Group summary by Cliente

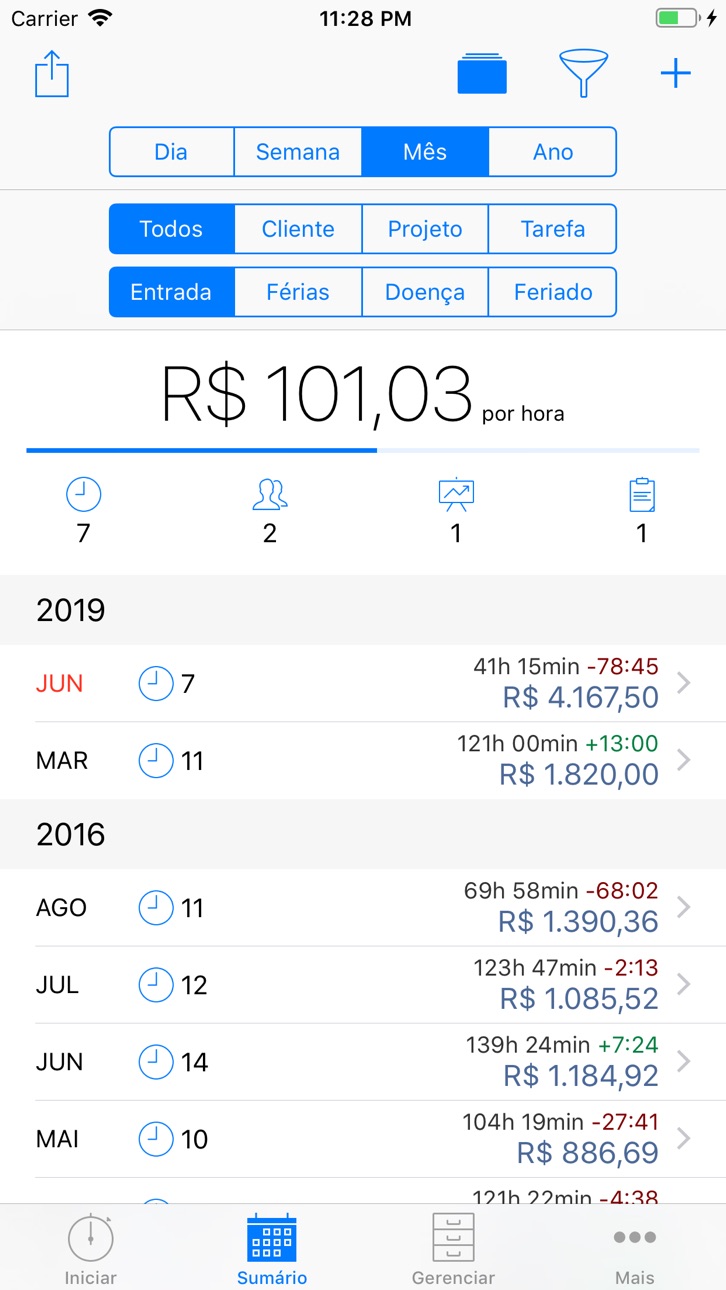(x=298, y=229)
